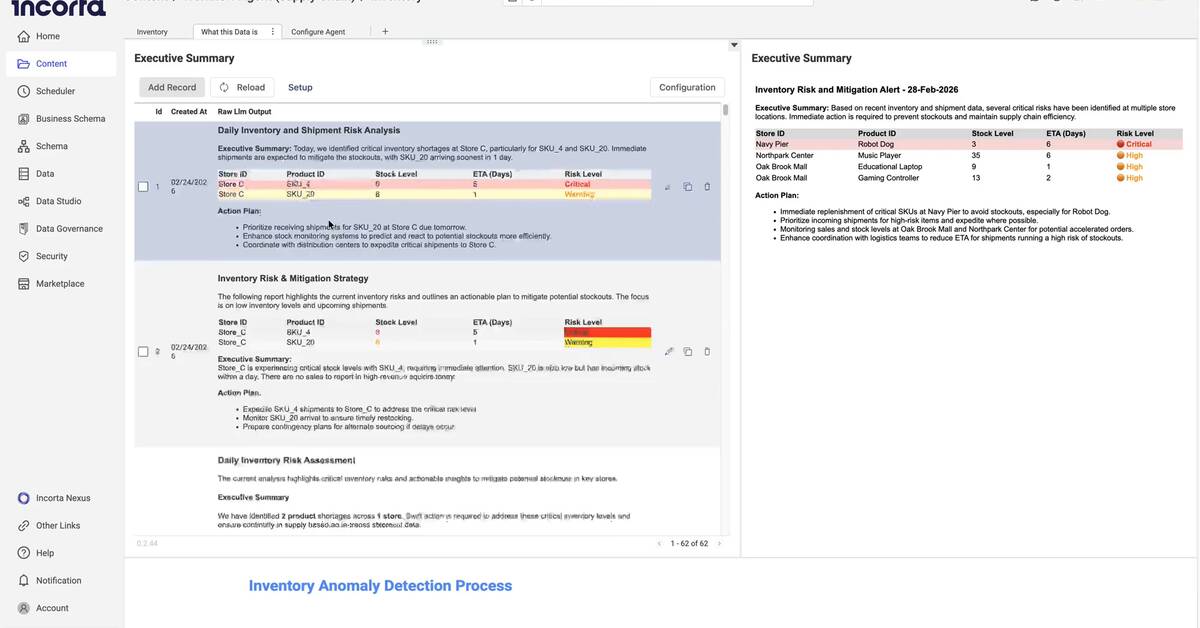Add a new tab with the plus icon
1200x628 pixels.
385,32
